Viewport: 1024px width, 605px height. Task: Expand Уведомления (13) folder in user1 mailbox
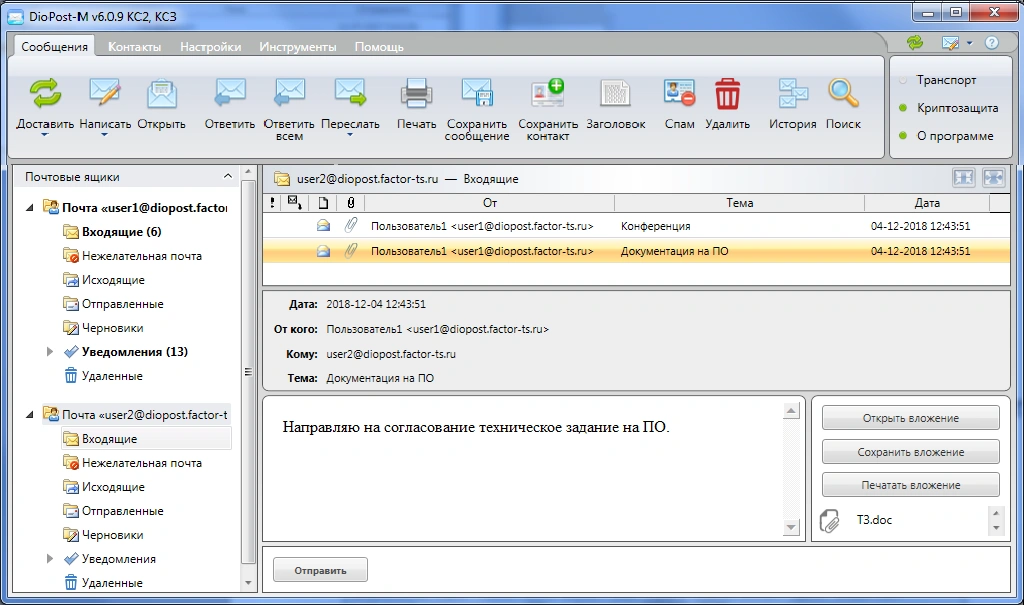click(50, 352)
